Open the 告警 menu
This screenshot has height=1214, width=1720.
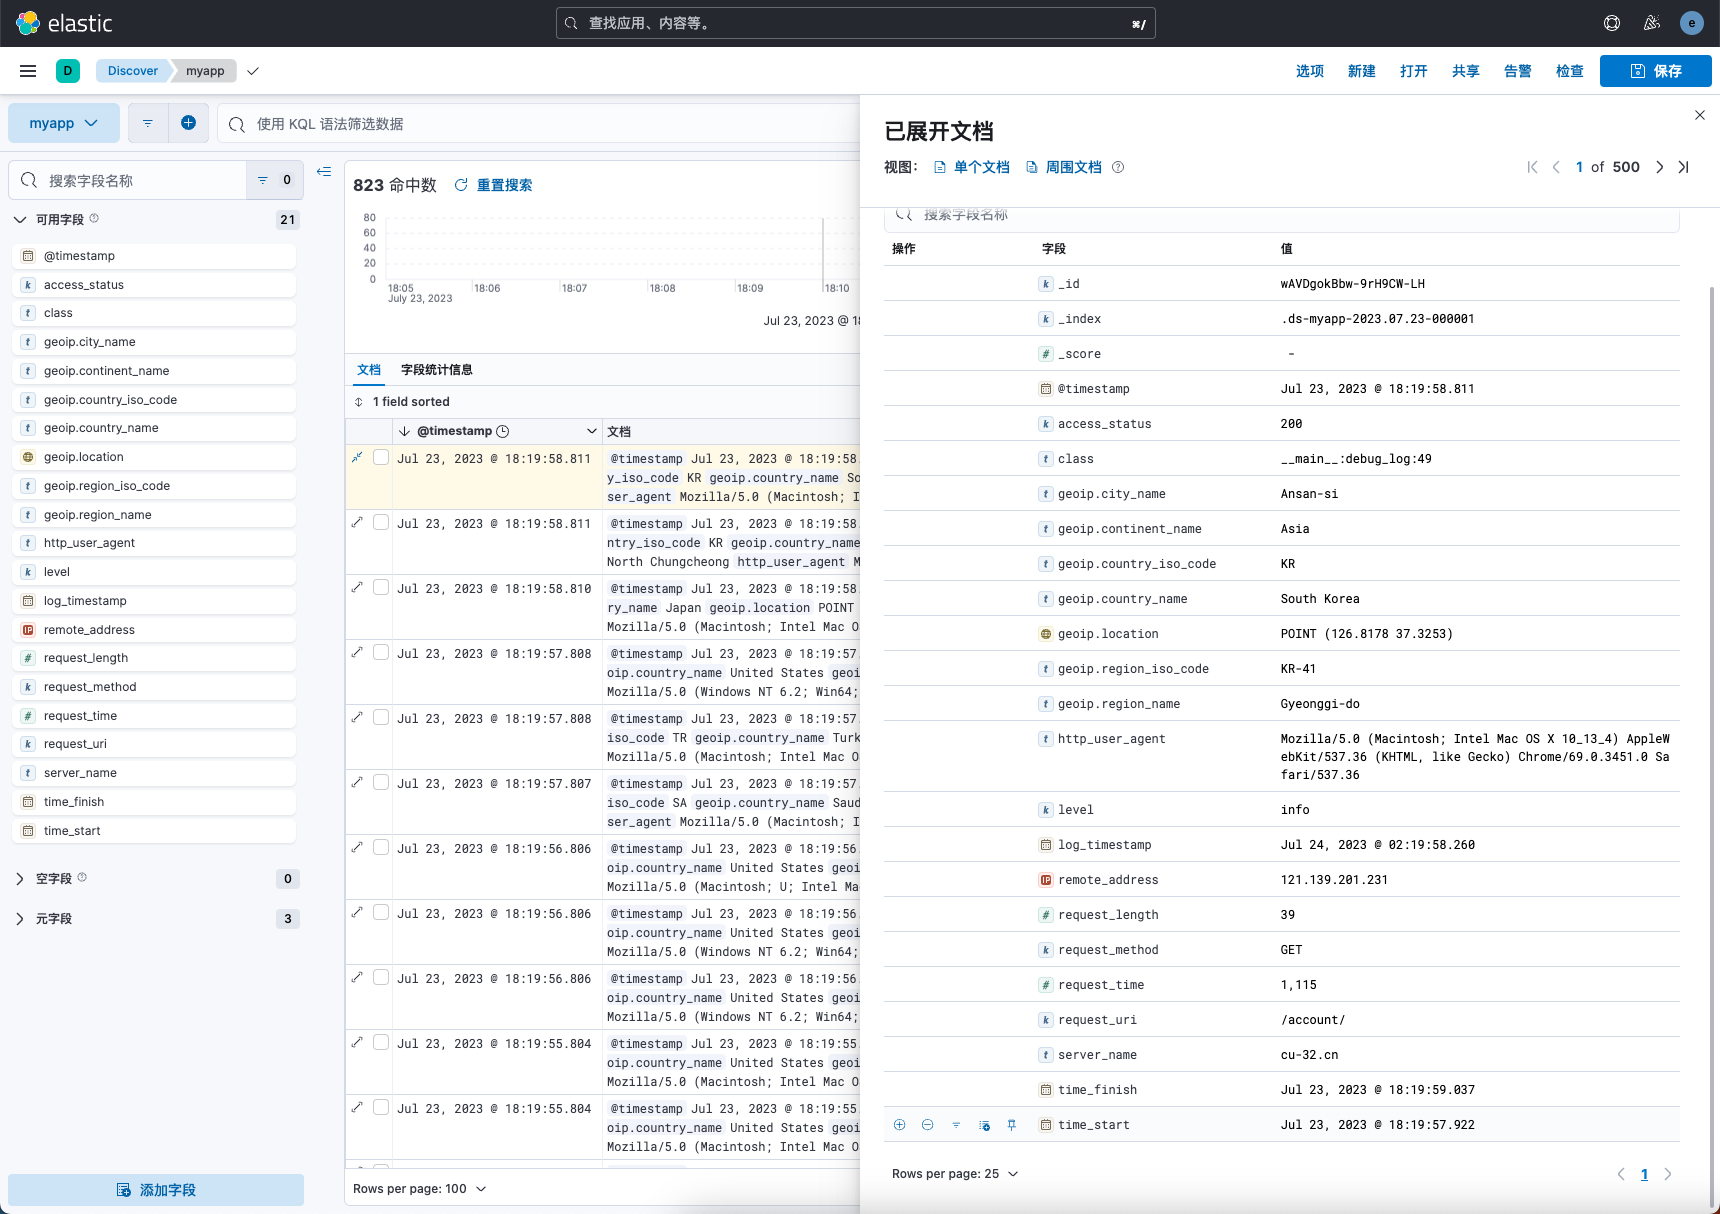1518,71
